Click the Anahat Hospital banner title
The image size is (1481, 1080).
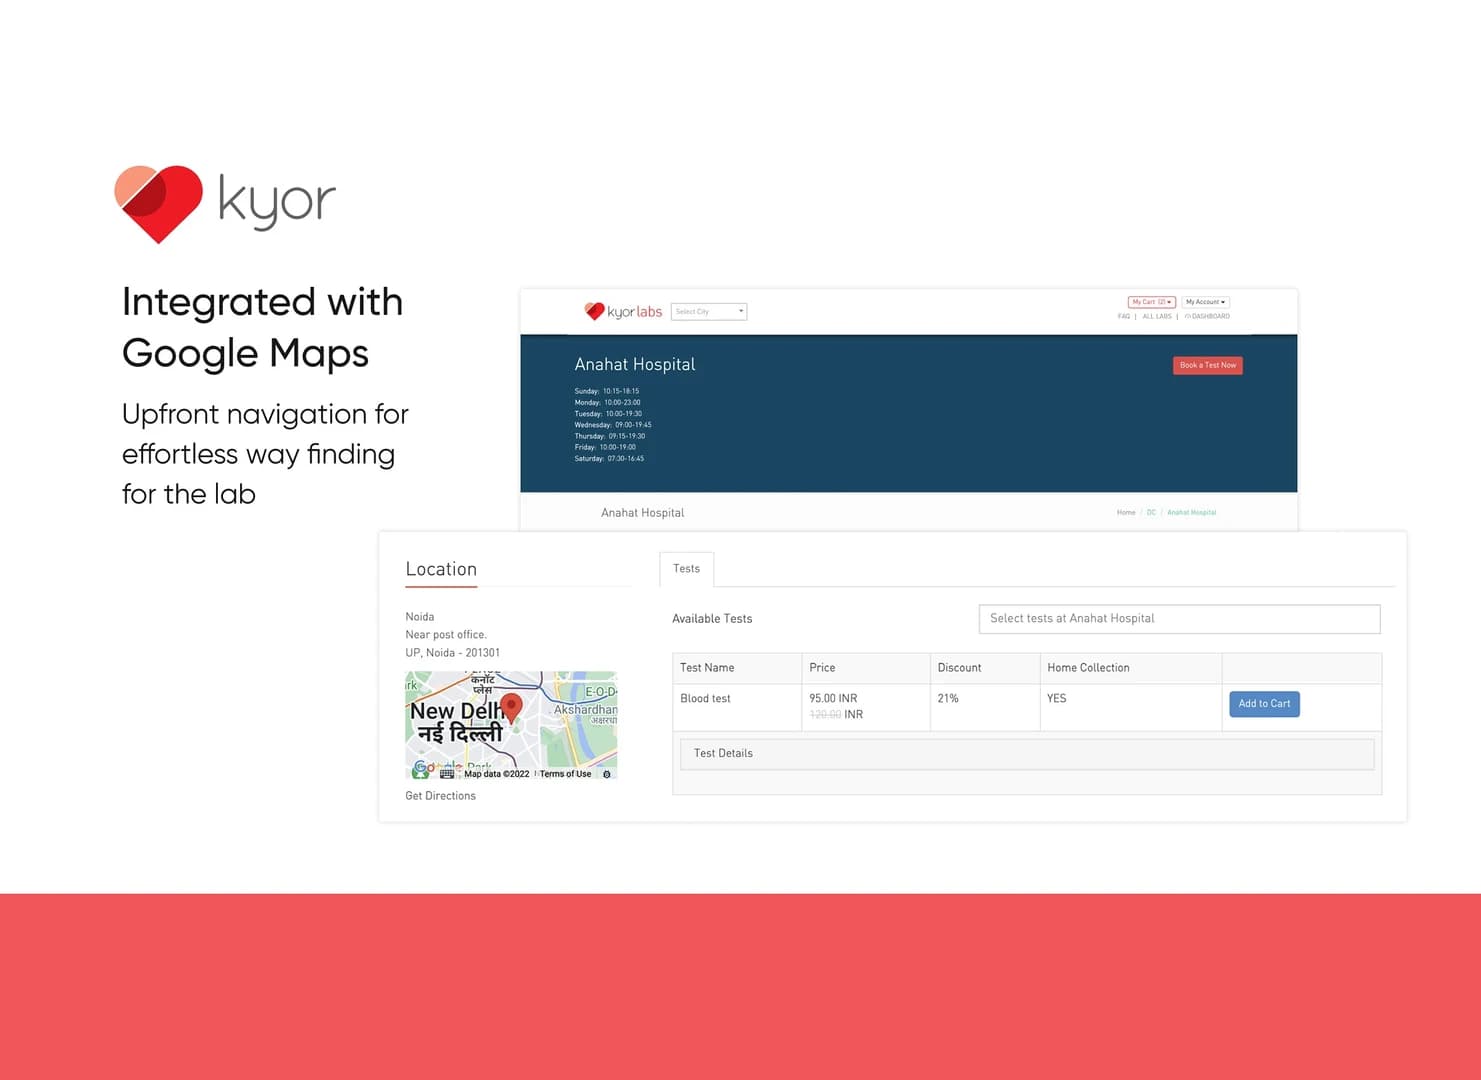click(x=635, y=365)
